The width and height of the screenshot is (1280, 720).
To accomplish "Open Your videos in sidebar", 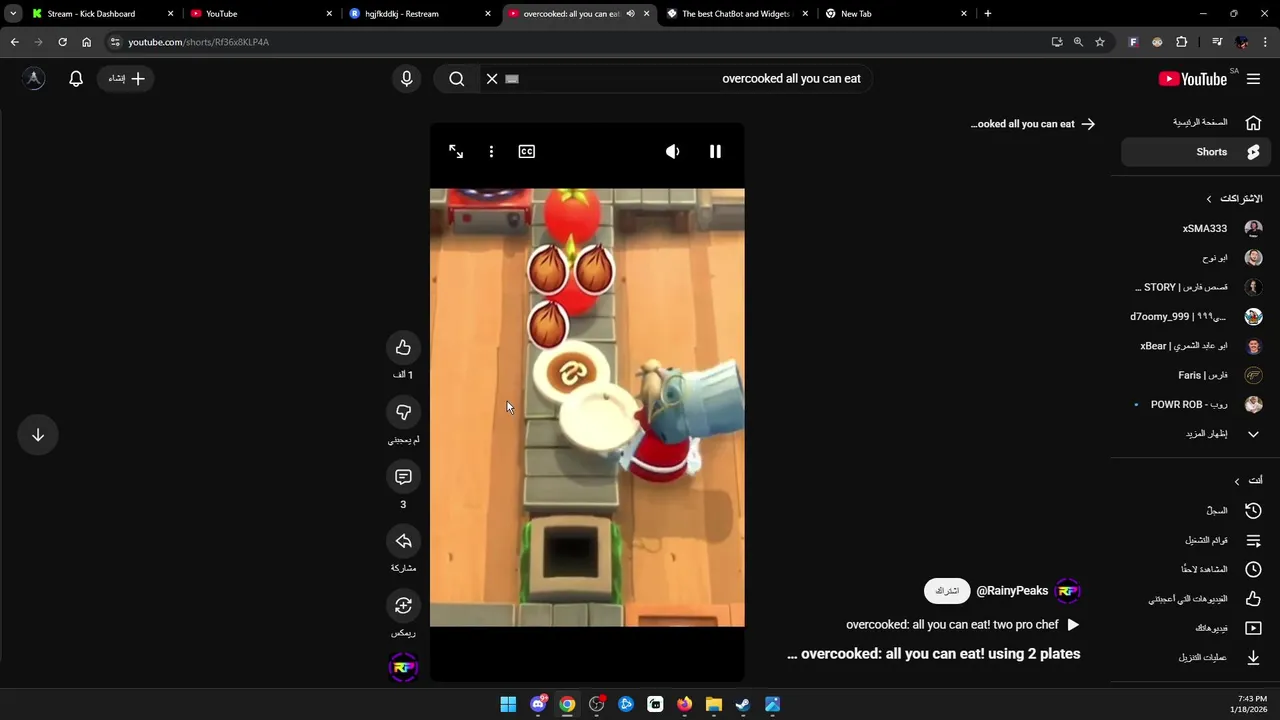I will coord(1195,628).
